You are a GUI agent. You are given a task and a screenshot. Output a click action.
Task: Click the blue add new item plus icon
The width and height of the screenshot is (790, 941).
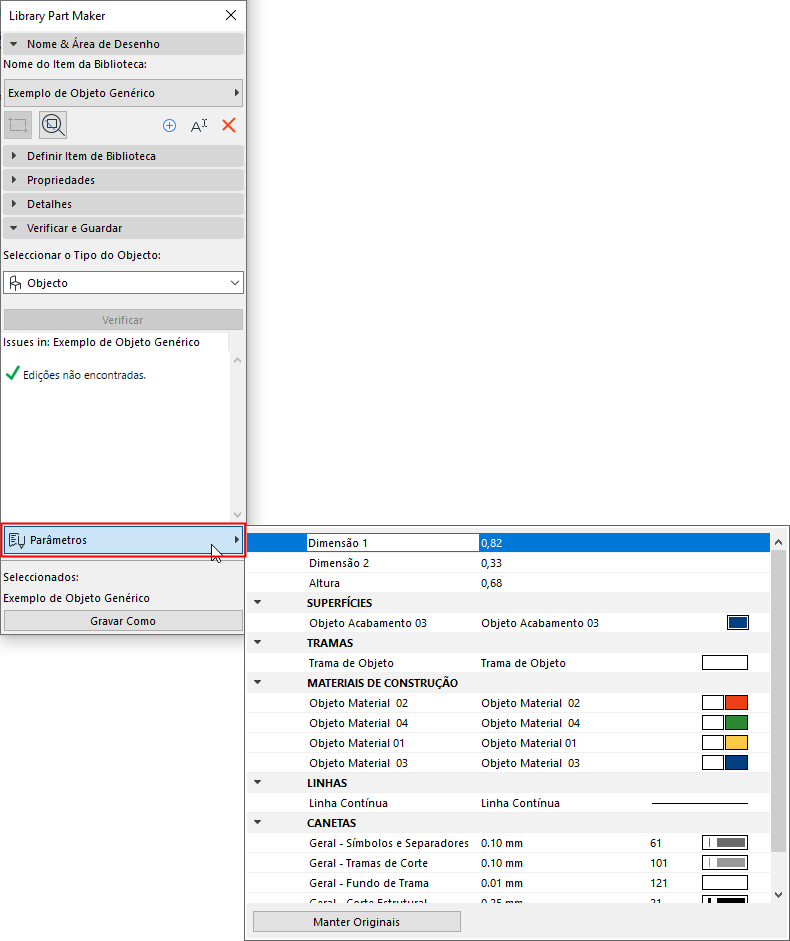(x=169, y=125)
